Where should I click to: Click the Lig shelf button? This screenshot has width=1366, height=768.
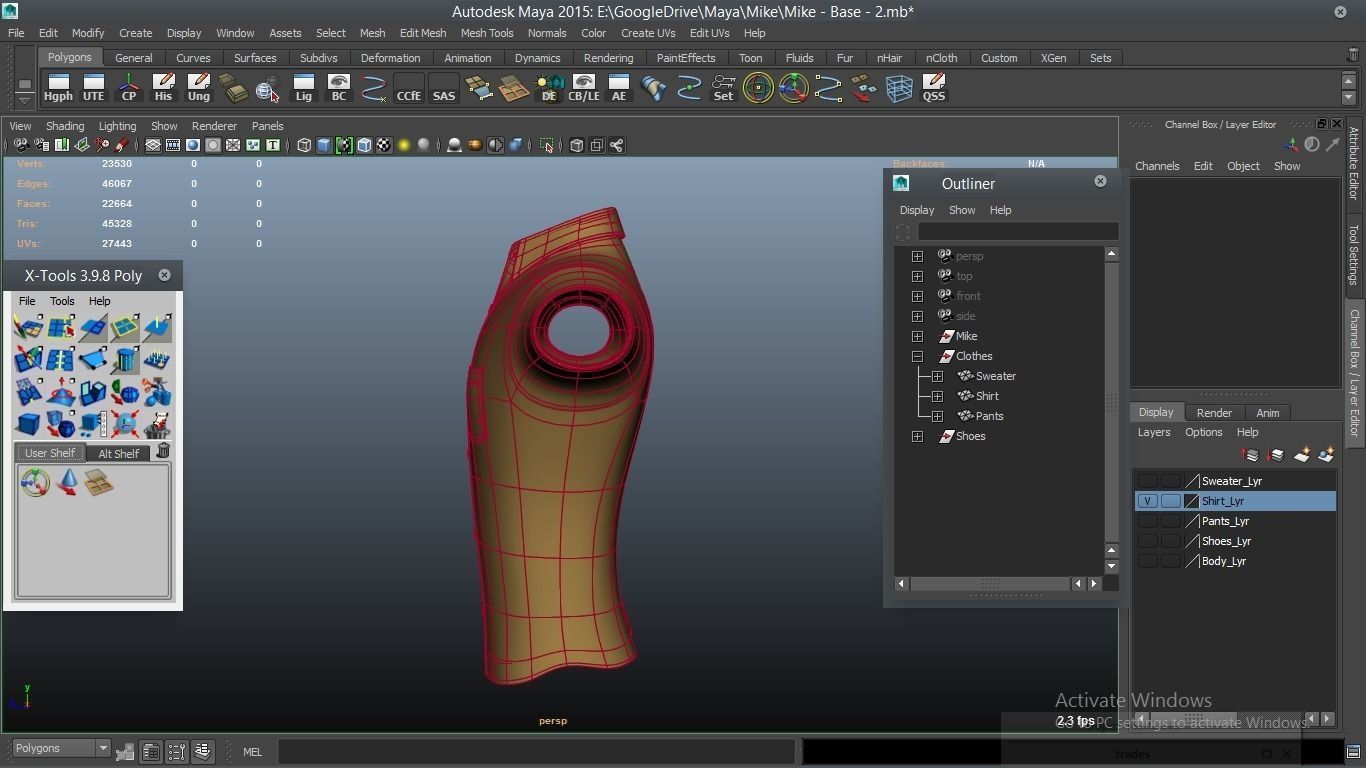click(303, 88)
